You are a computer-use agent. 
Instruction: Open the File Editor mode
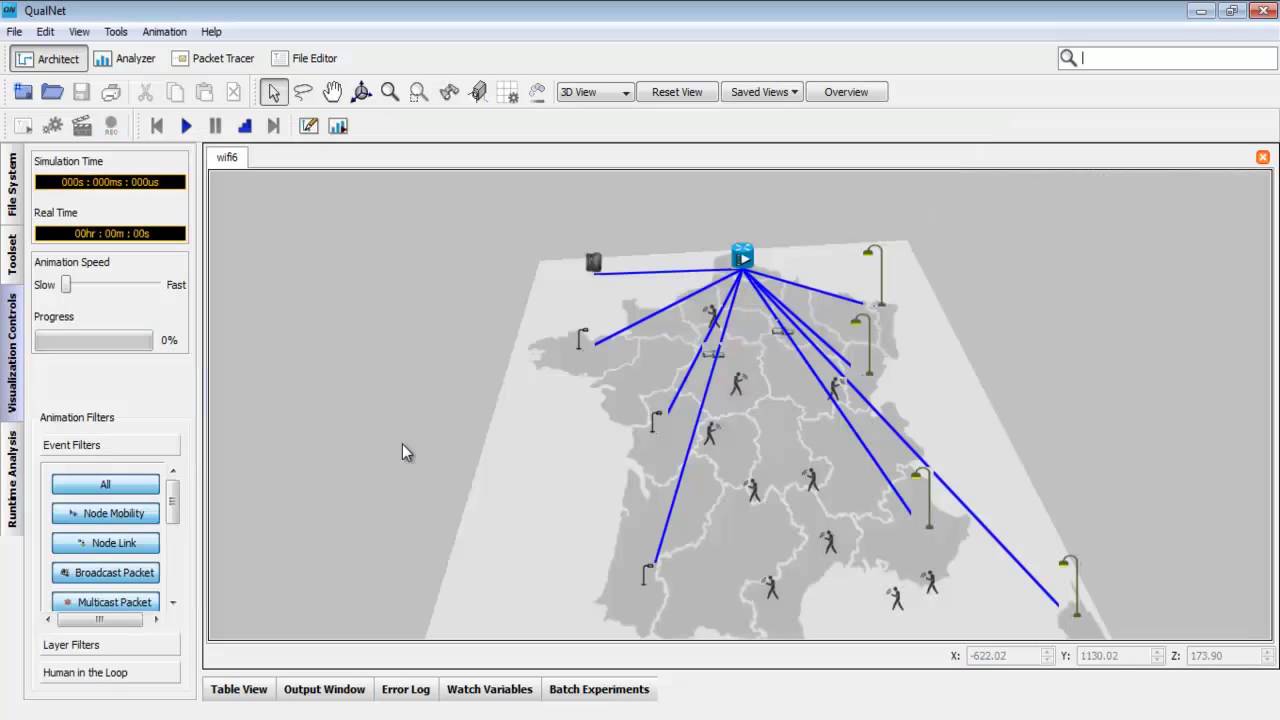click(x=304, y=59)
